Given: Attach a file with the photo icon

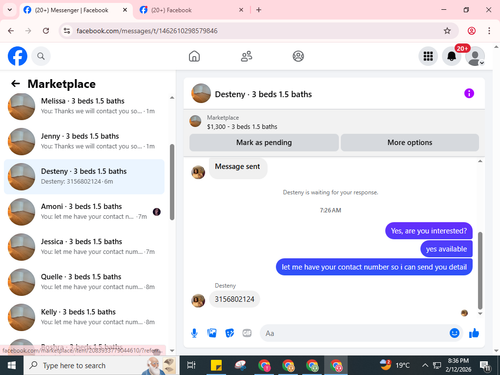Looking at the screenshot, I should coord(212,333).
